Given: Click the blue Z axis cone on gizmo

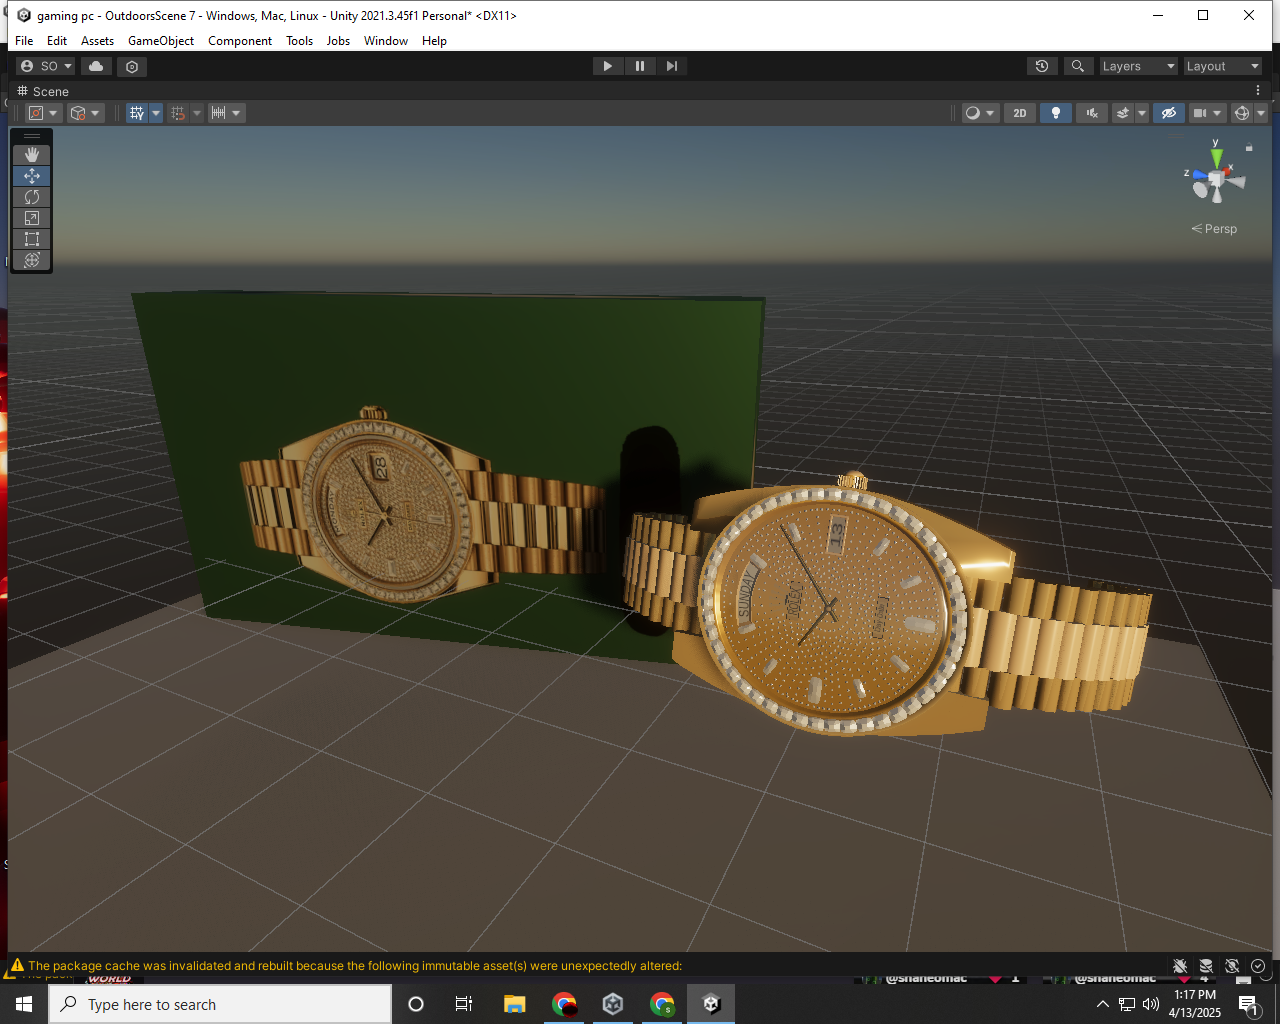Looking at the screenshot, I should click(x=1199, y=175).
